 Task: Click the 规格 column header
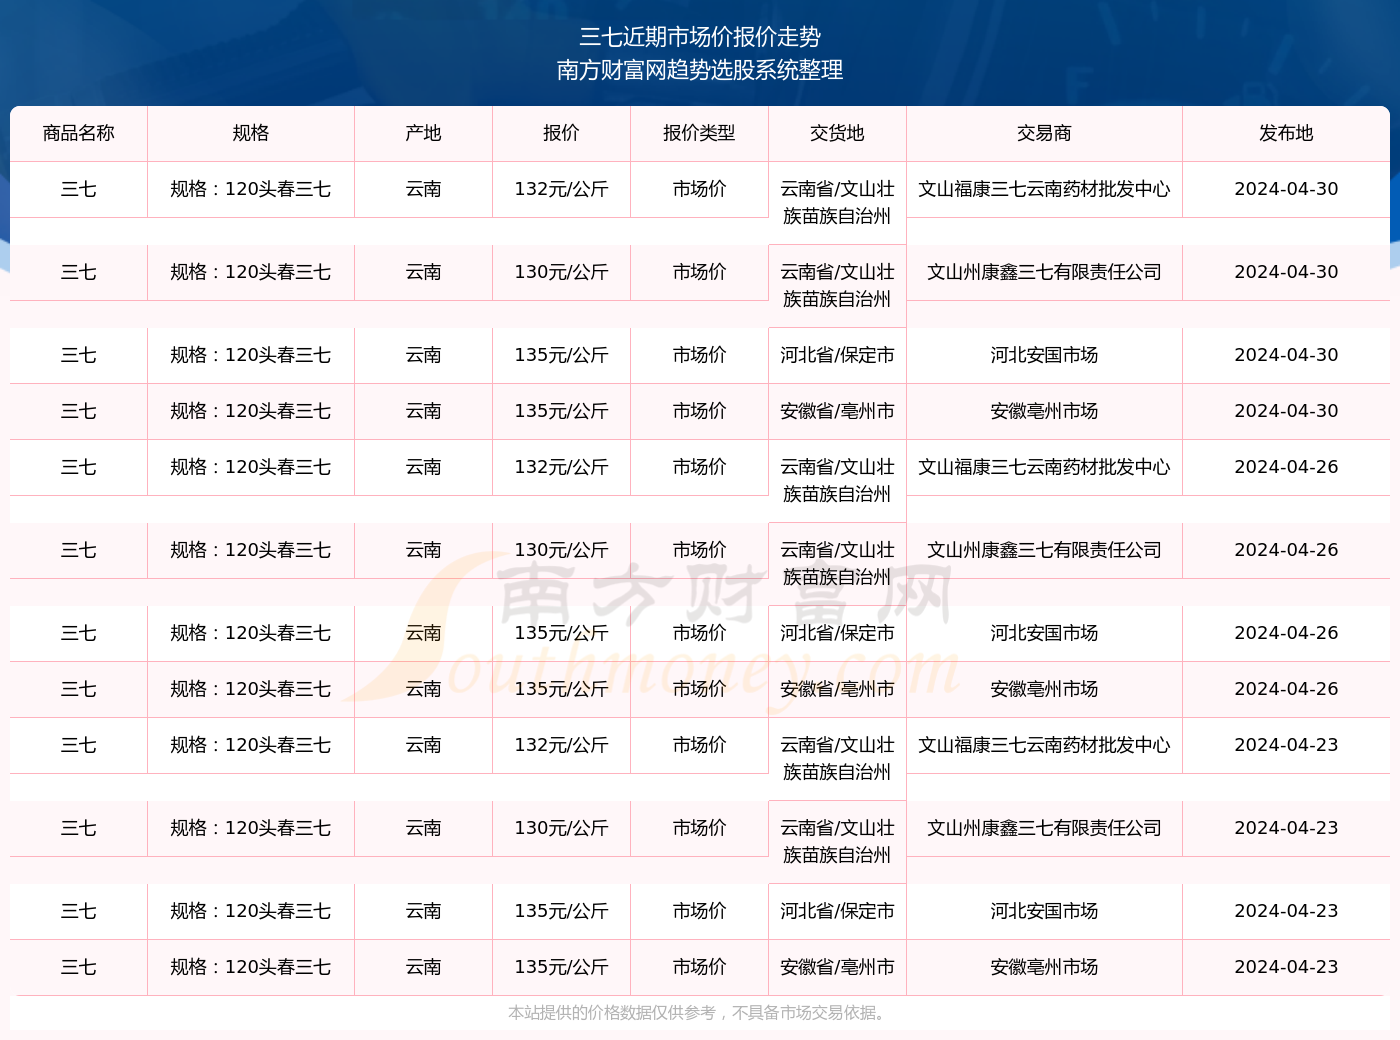point(250,132)
